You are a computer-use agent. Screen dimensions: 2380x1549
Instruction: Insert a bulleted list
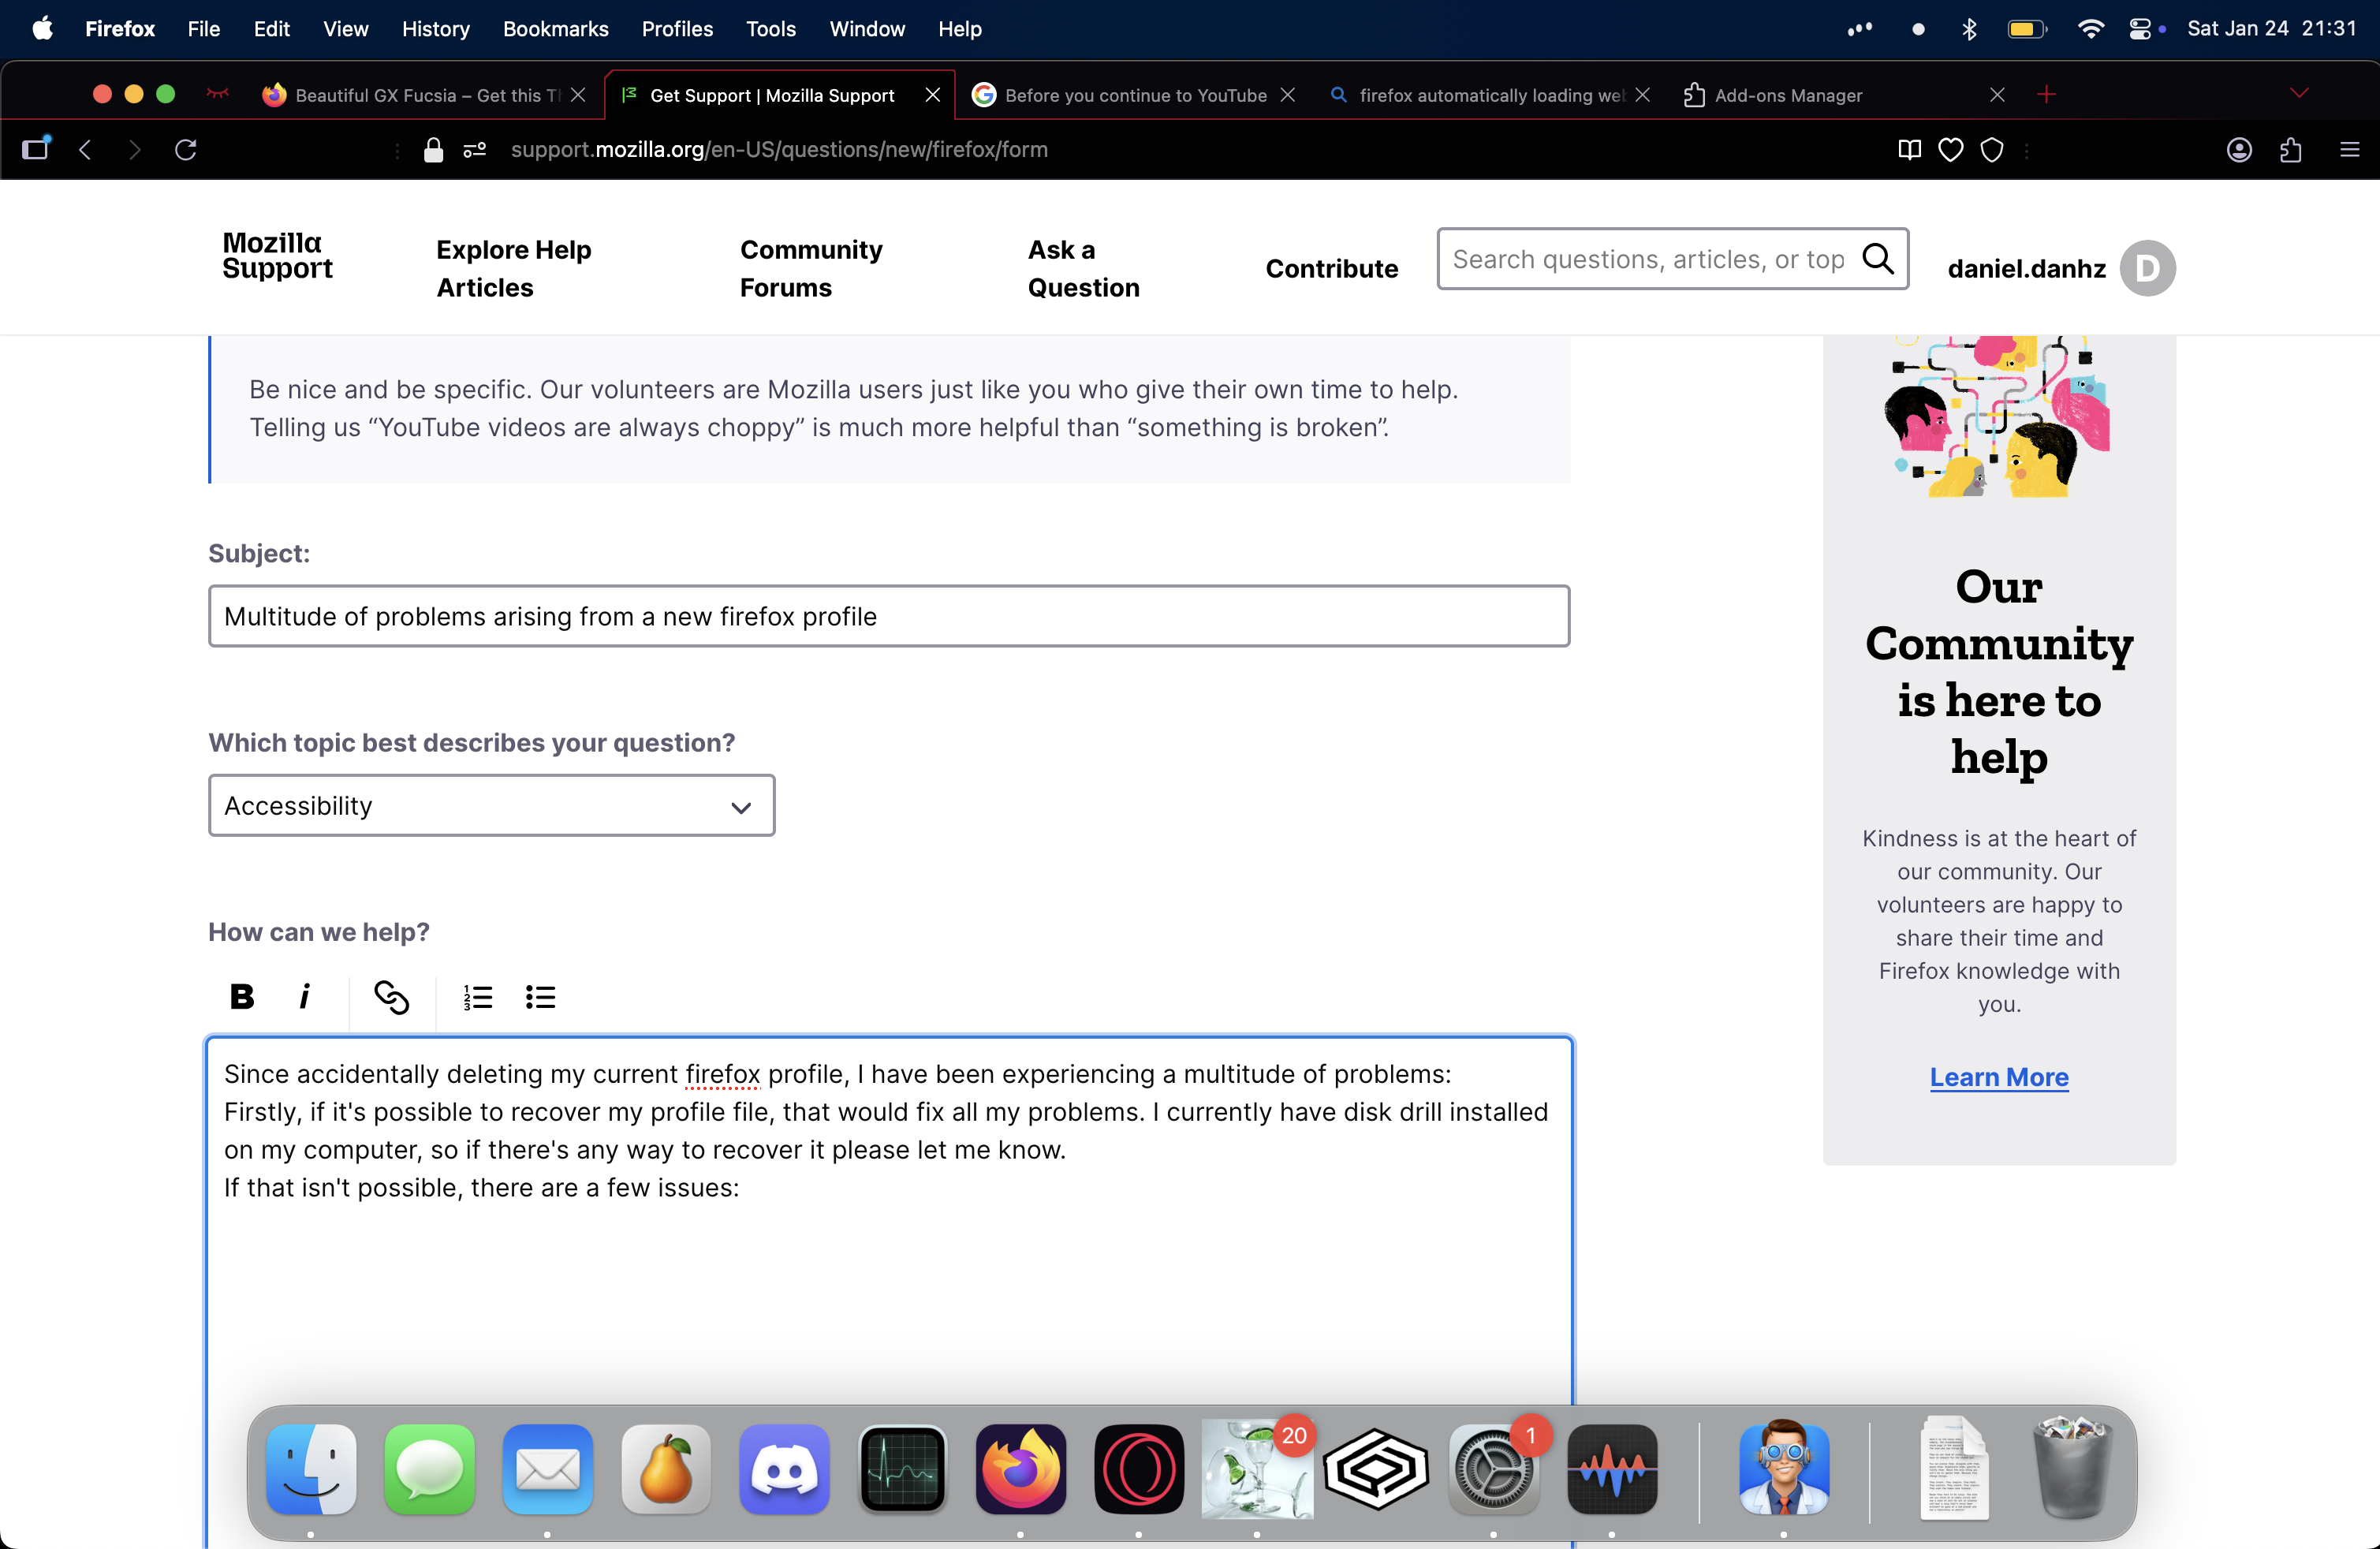[x=540, y=996]
